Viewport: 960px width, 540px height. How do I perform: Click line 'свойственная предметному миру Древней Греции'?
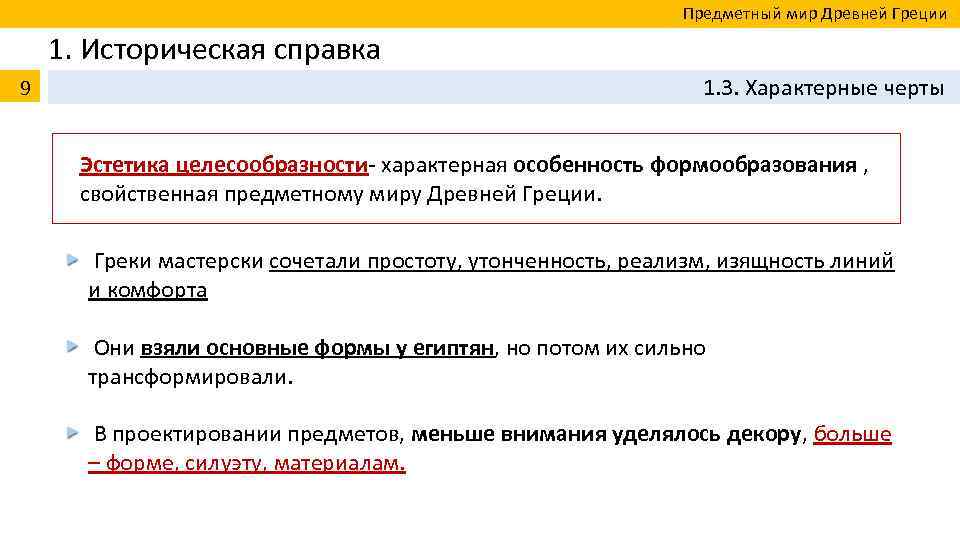[x=340, y=194]
